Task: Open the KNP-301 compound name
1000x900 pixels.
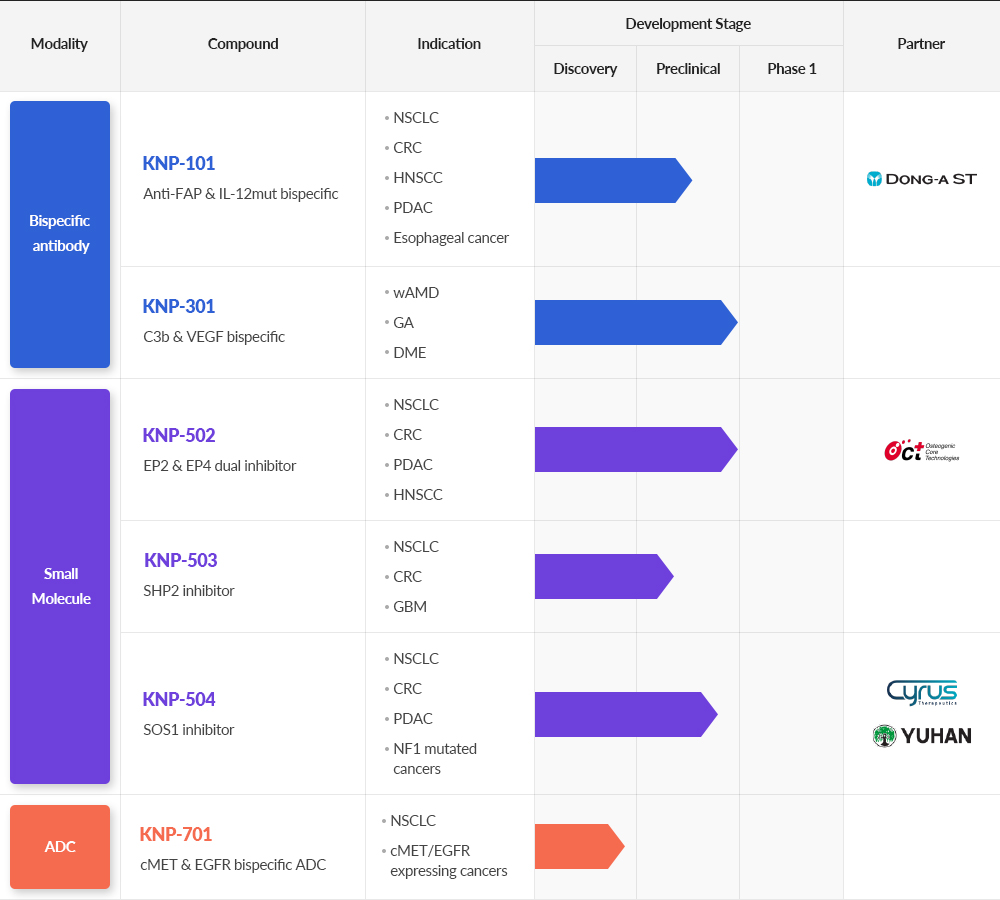Action: click(x=179, y=306)
